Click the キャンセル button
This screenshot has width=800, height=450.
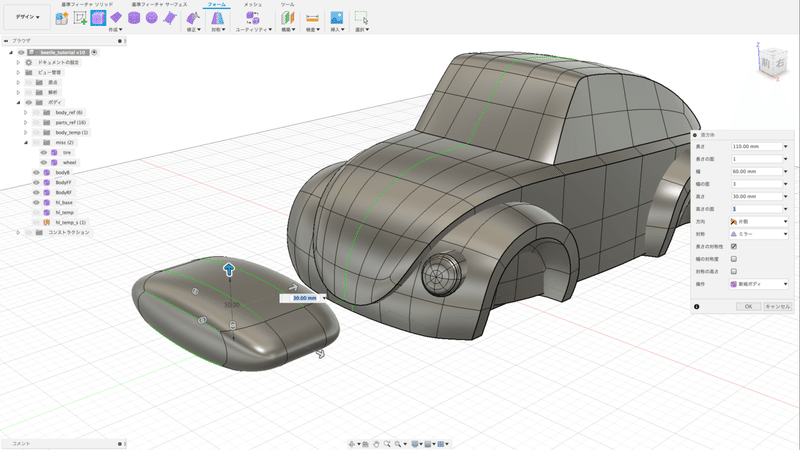click(776, 306)
